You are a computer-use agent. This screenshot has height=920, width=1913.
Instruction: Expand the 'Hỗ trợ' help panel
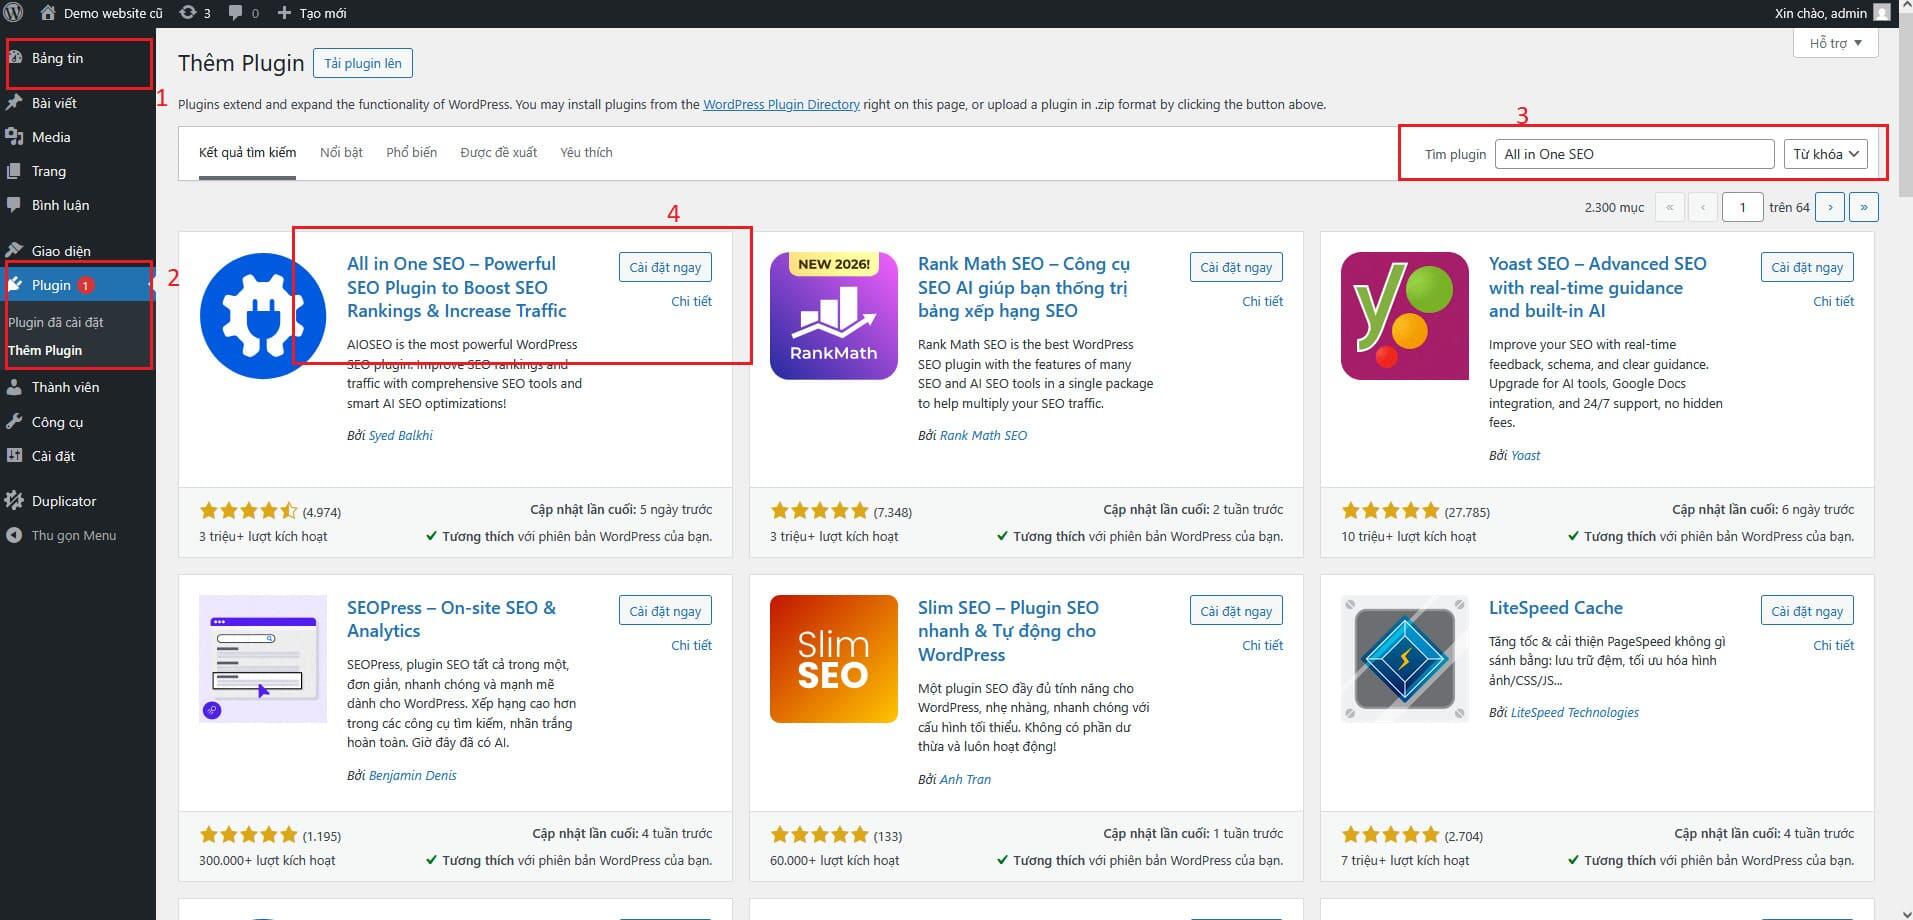(x=1834, y=42)
